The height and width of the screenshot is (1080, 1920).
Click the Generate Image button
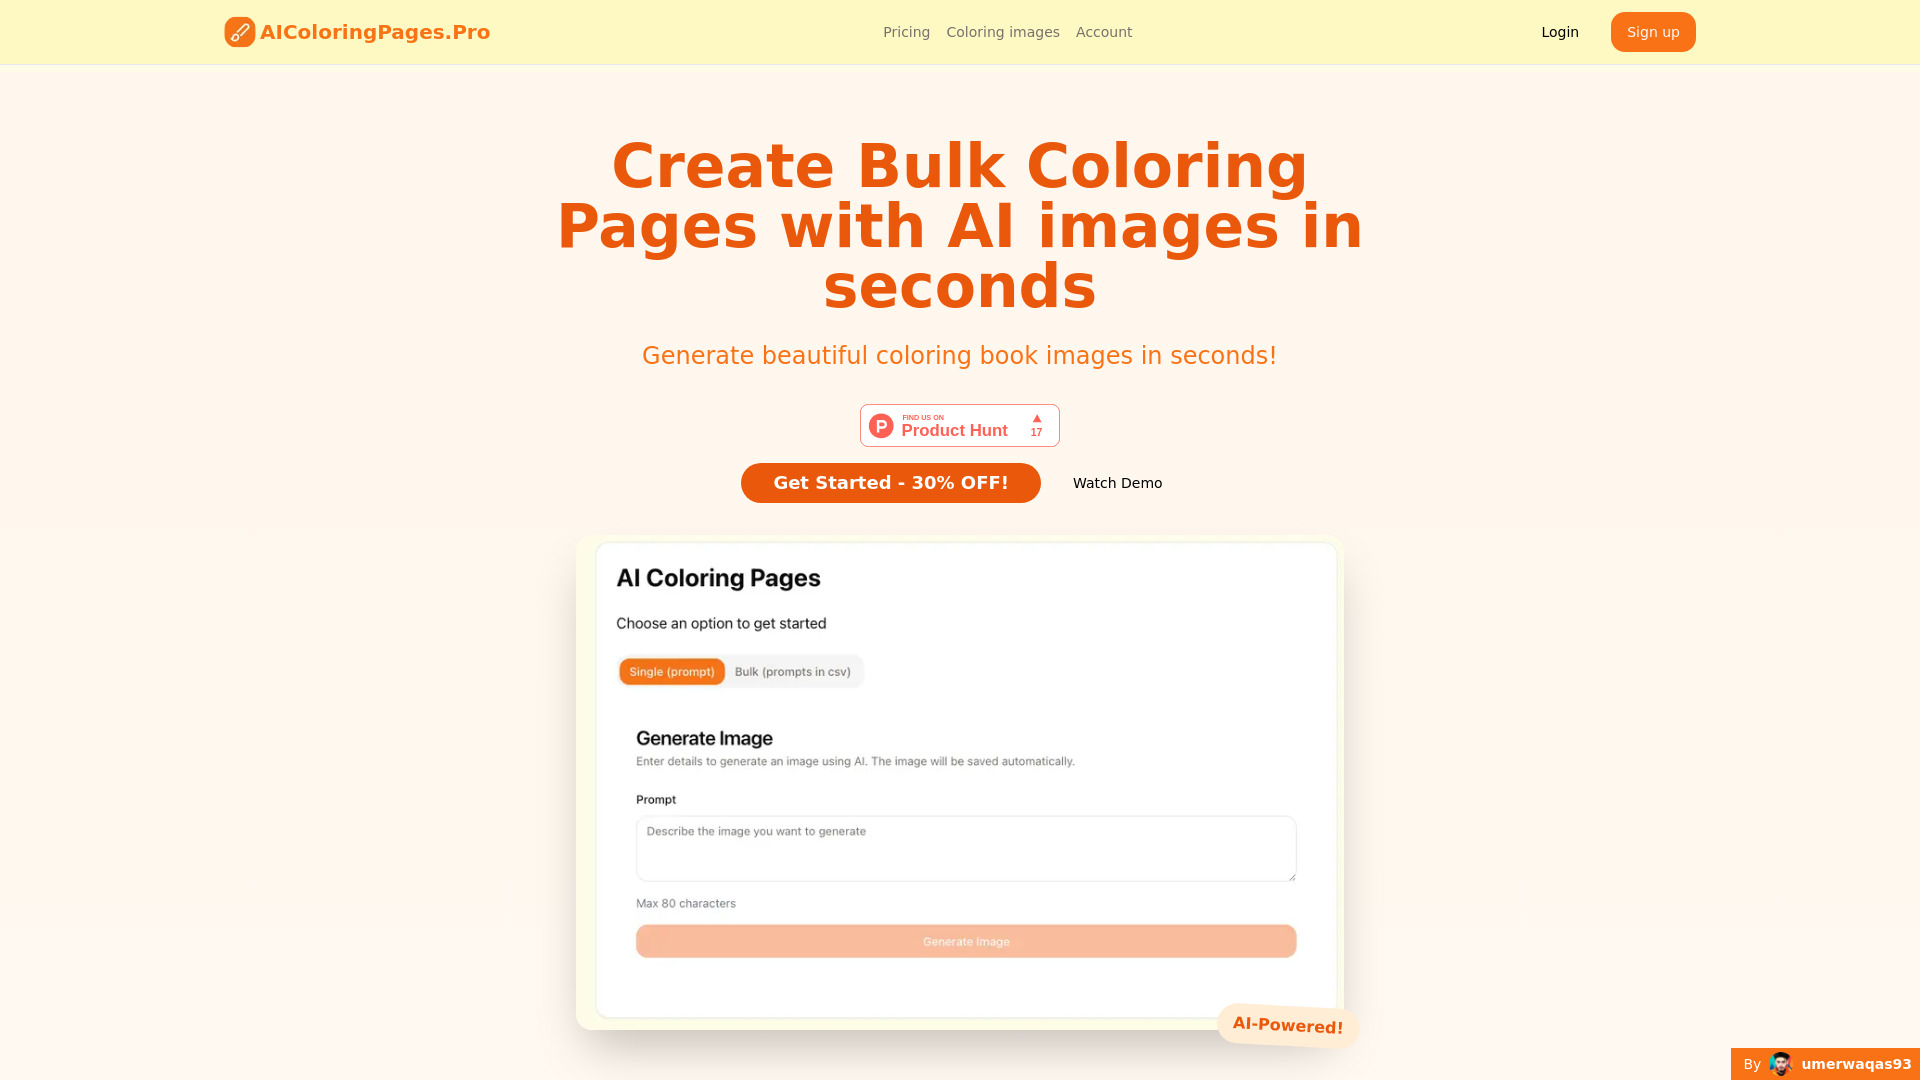pyautogui.click(x=965, y=940)
